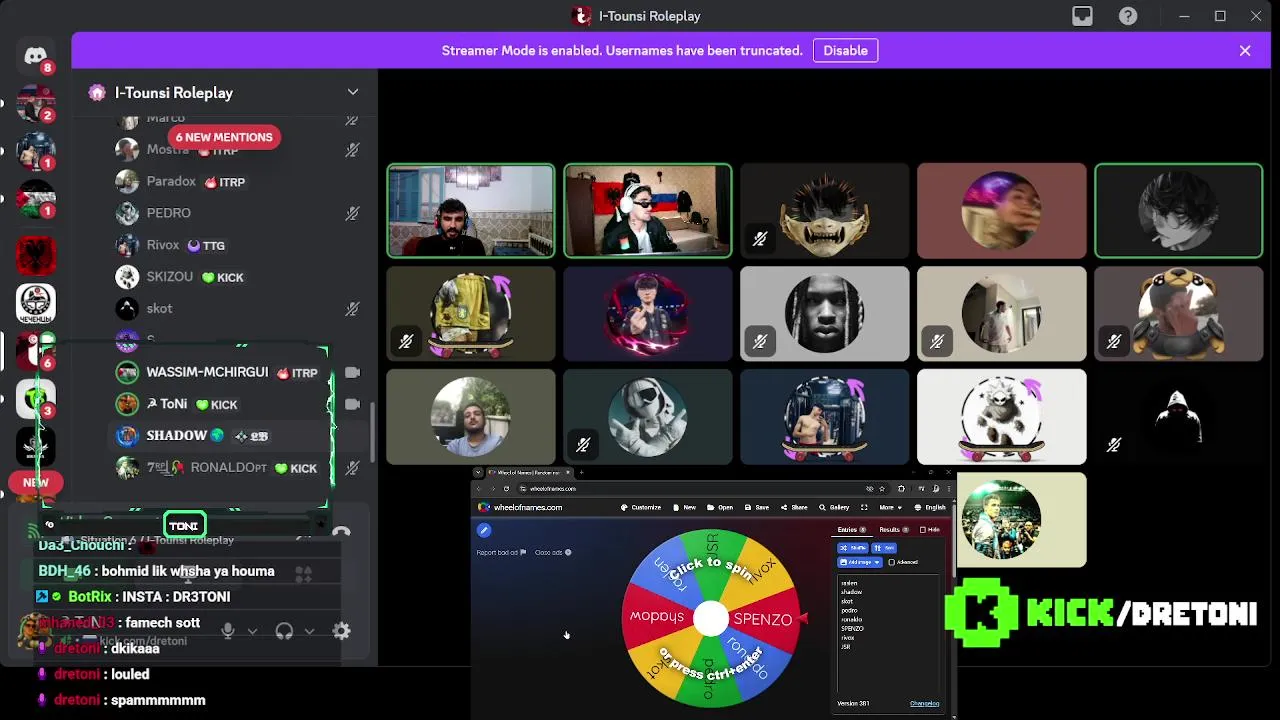1280x720 pixels.
Task: Open the Chrome extensions puzzle icon
Action: click(901, 489)
